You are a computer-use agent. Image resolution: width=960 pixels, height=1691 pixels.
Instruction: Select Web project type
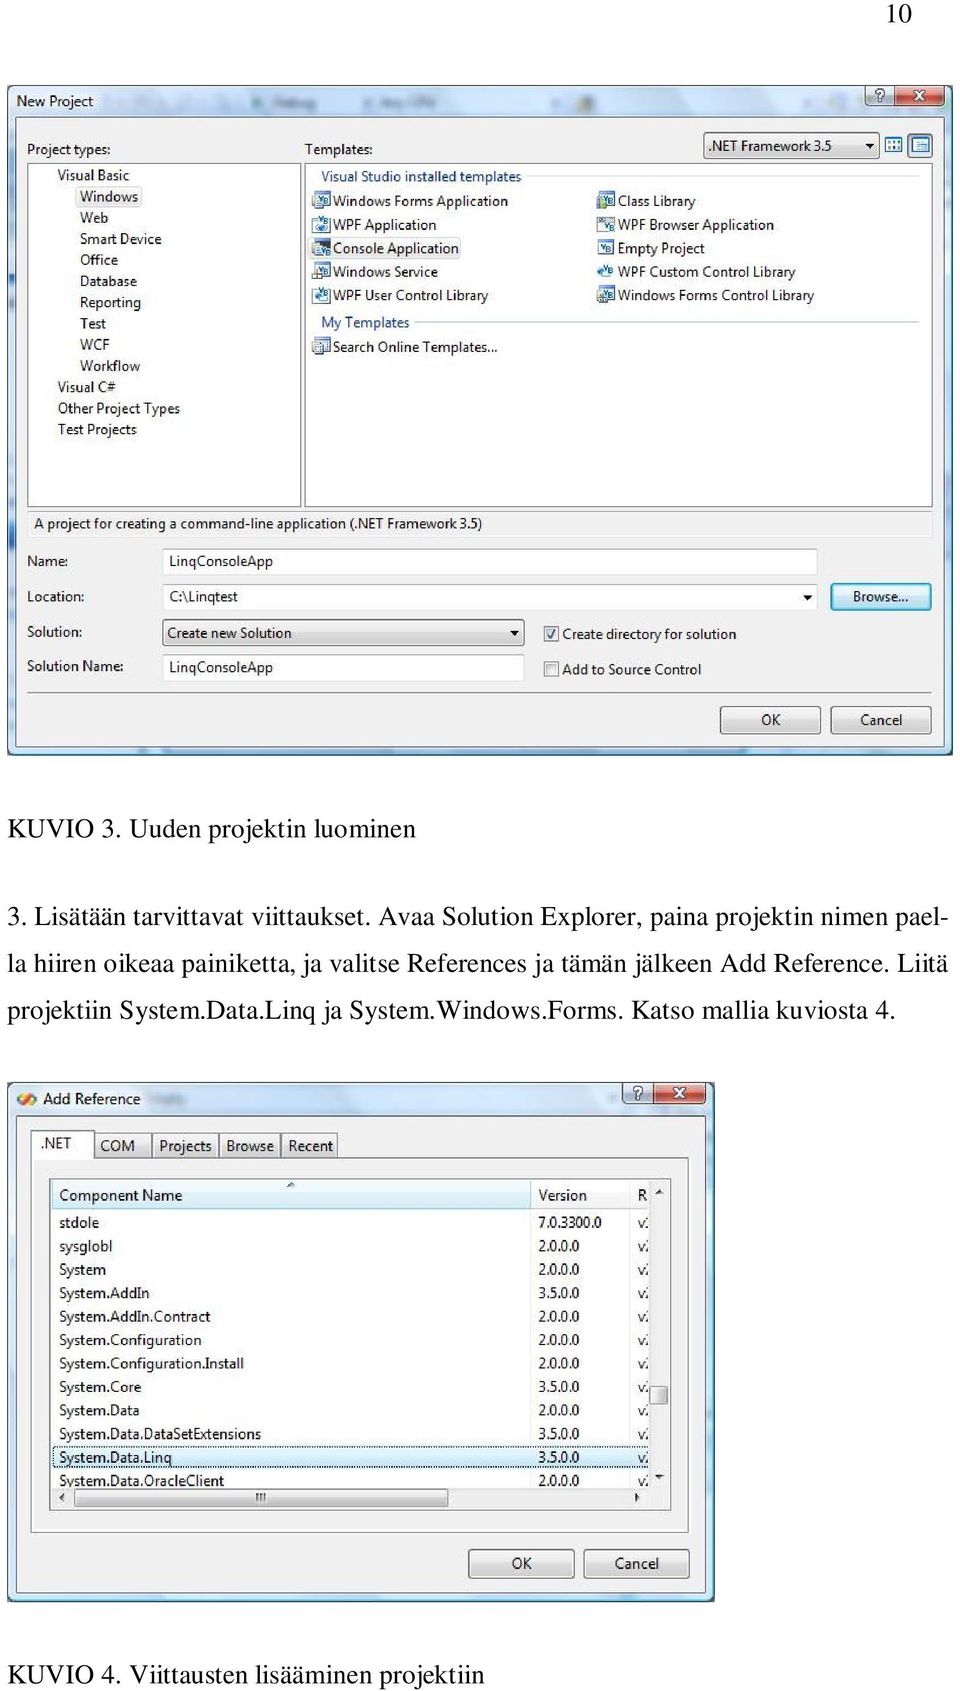click(x=94, y=218)
